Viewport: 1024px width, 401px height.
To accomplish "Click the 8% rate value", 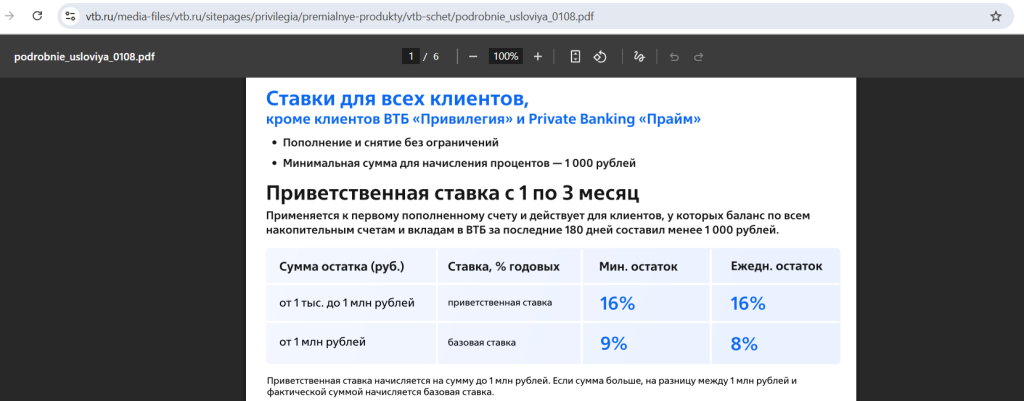I will click(x=744, y=344).
